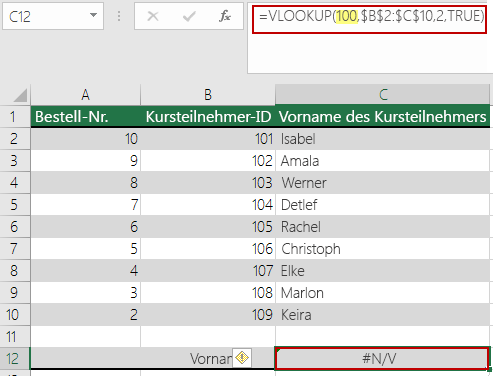493x376 pixels.
Task: Confirm formula entry with checkmark icon
Action: click(x=189, y=16)
